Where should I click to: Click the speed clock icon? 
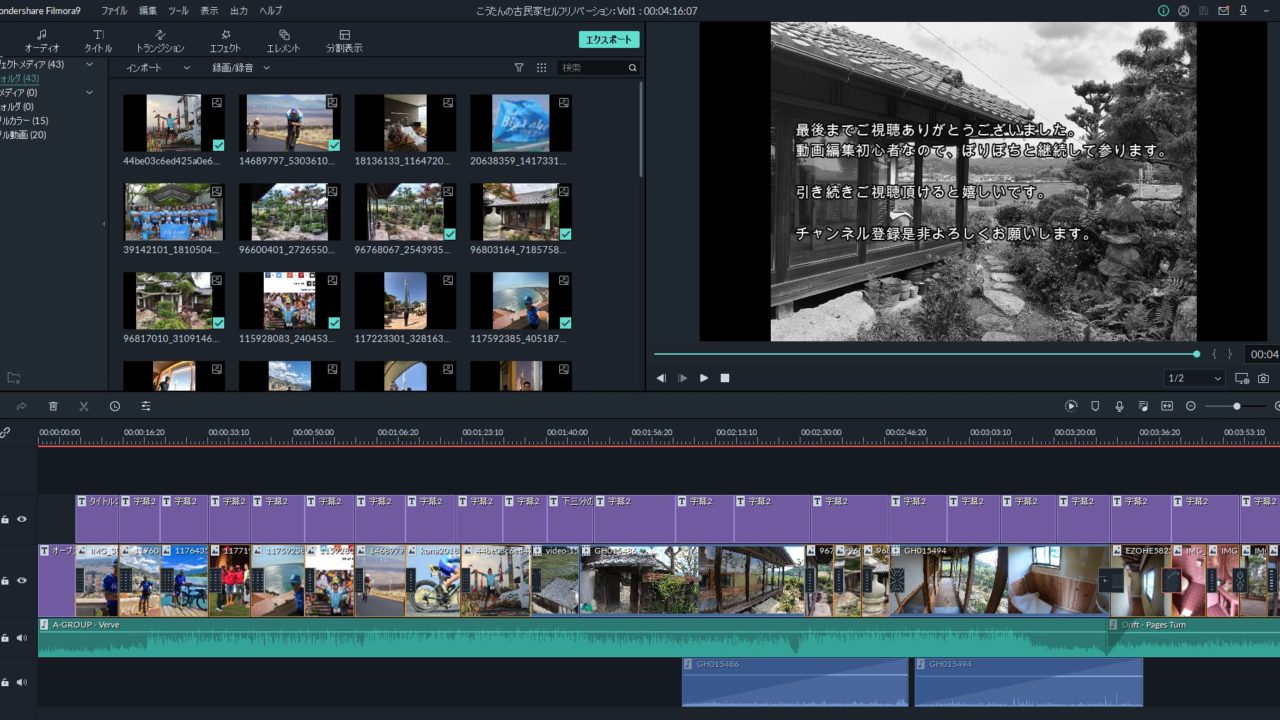click(x=115, y=406)
